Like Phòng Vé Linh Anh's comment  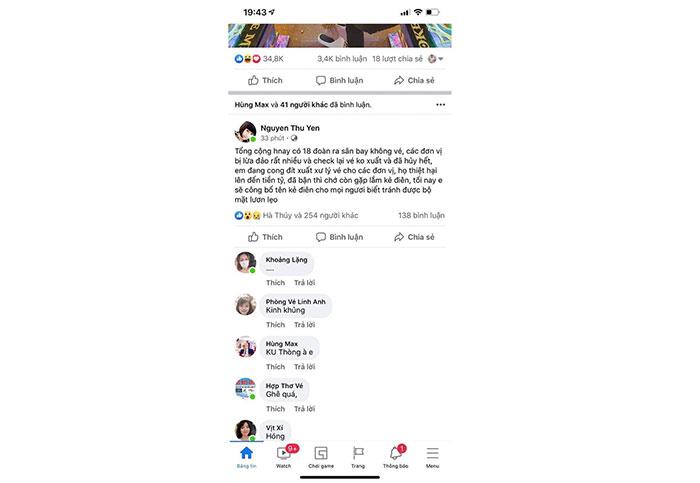click(x=275, y=325)
